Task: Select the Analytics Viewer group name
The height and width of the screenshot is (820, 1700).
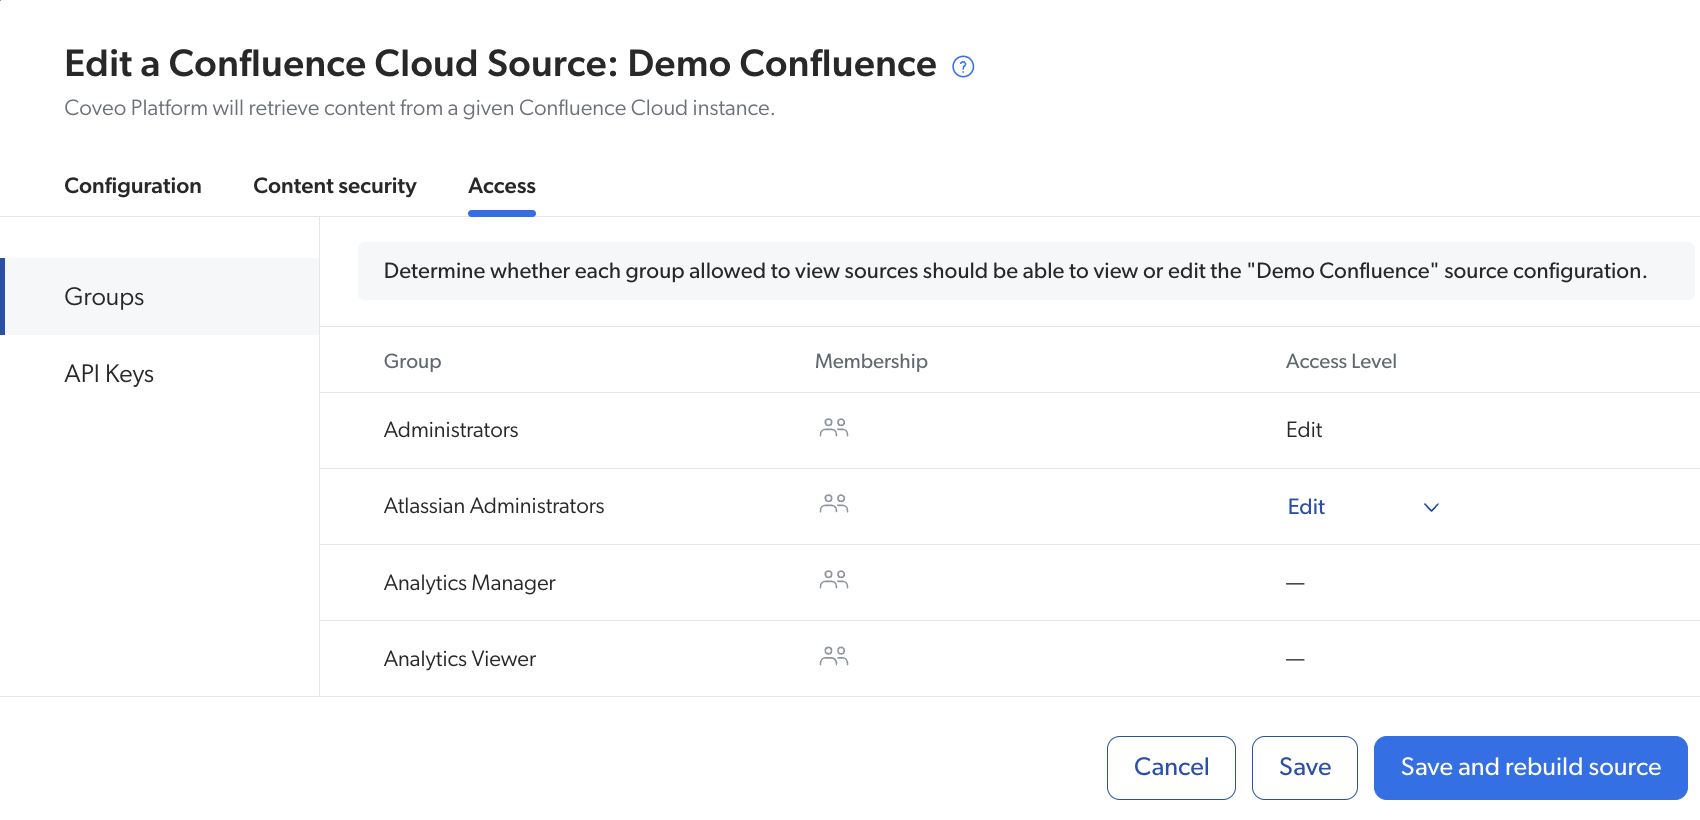Action: [x=460, y=659]
